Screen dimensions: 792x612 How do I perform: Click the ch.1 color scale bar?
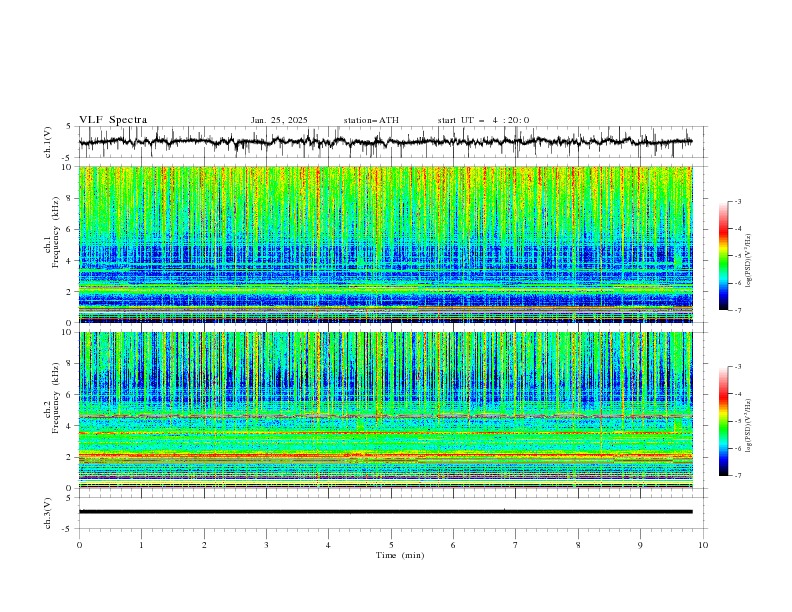click(723, 256)
